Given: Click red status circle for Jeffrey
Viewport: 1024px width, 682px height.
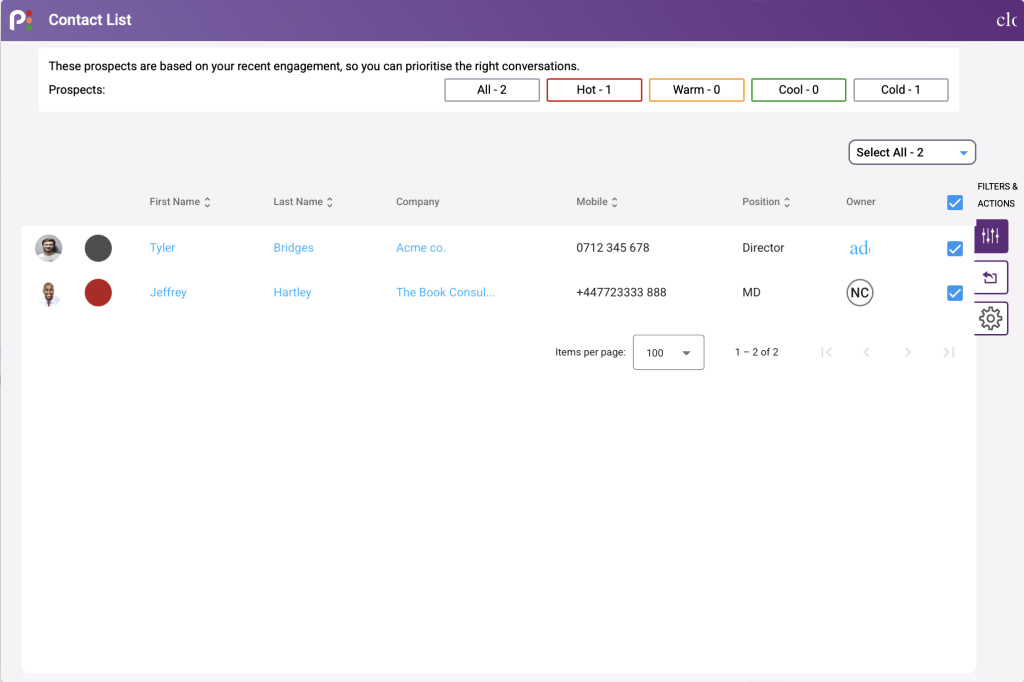Looking at the screenshot, I should pyautogui.click(x=98, y=293).
